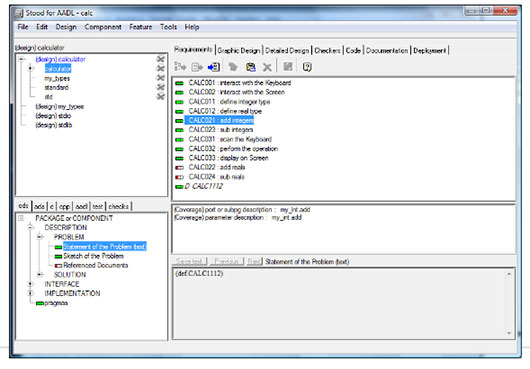Click the greyed tag-shaped toolbar icon
530x369 pixels.
[233, 67]
